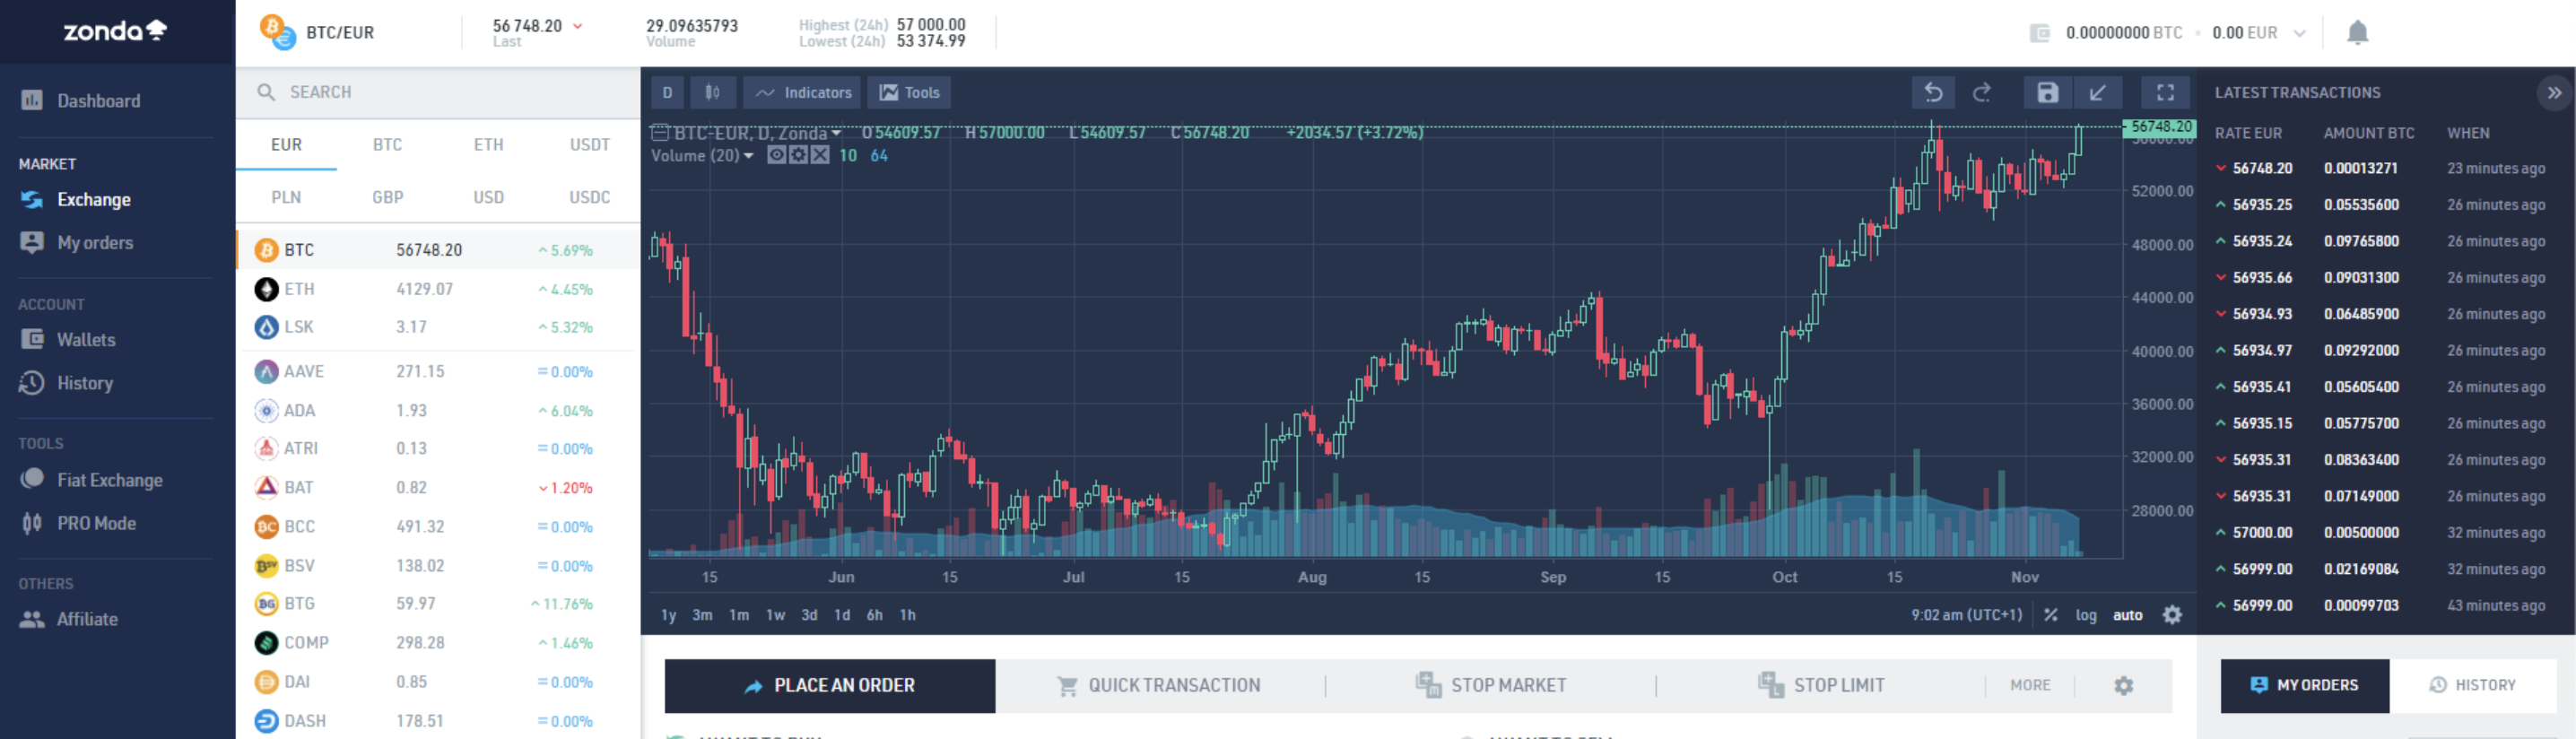Image resolution: width=2576 pixels, height=739 pixels.
Task: Open chart settings gear near auto
Action: (2172, 615)
